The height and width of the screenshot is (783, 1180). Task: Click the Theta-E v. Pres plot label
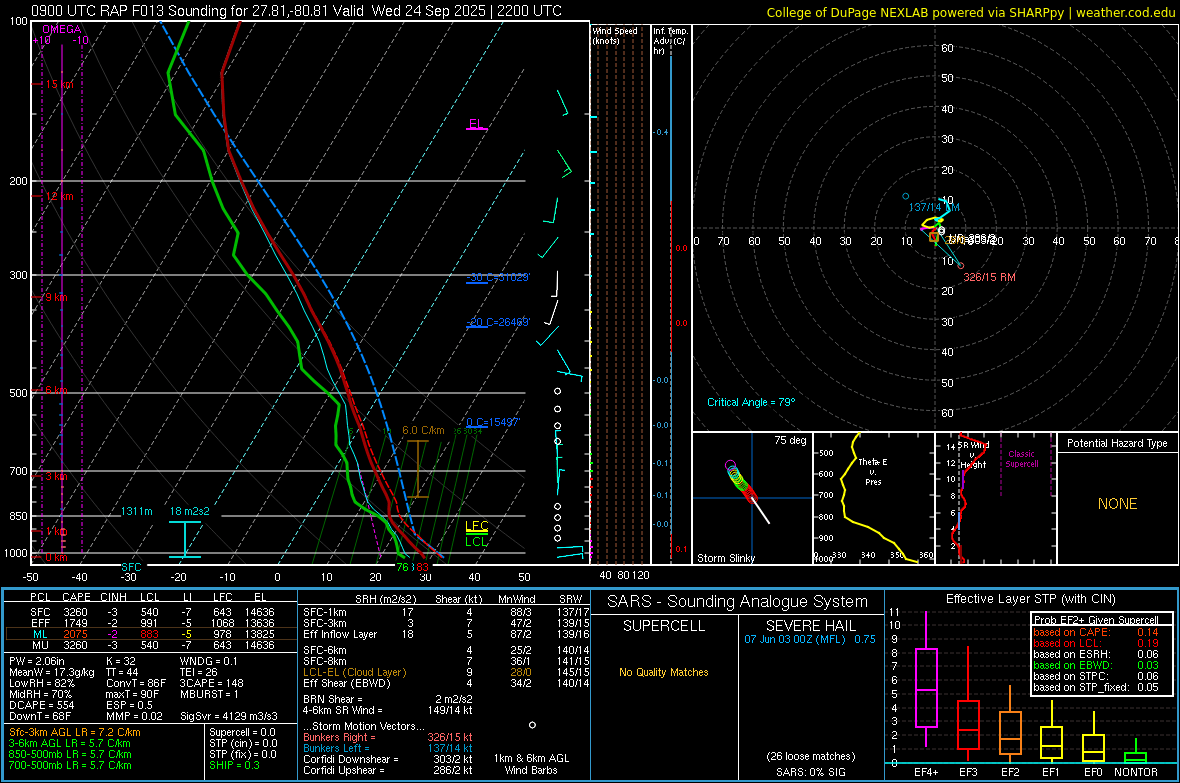(x=873, y=471)
